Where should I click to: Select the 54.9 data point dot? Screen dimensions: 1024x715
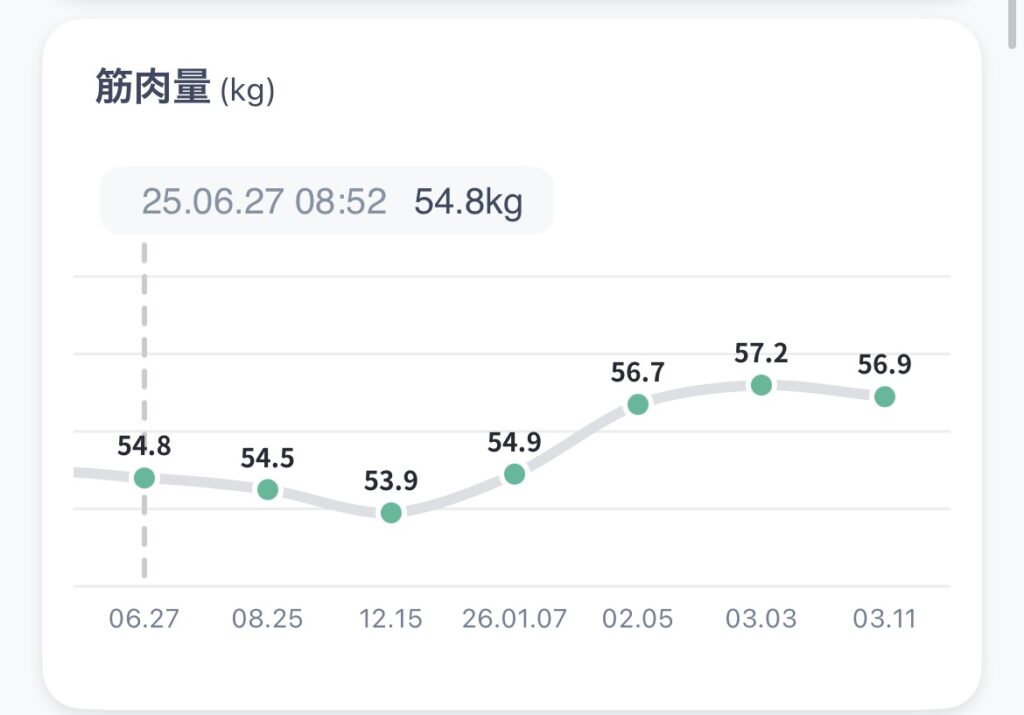514,474
